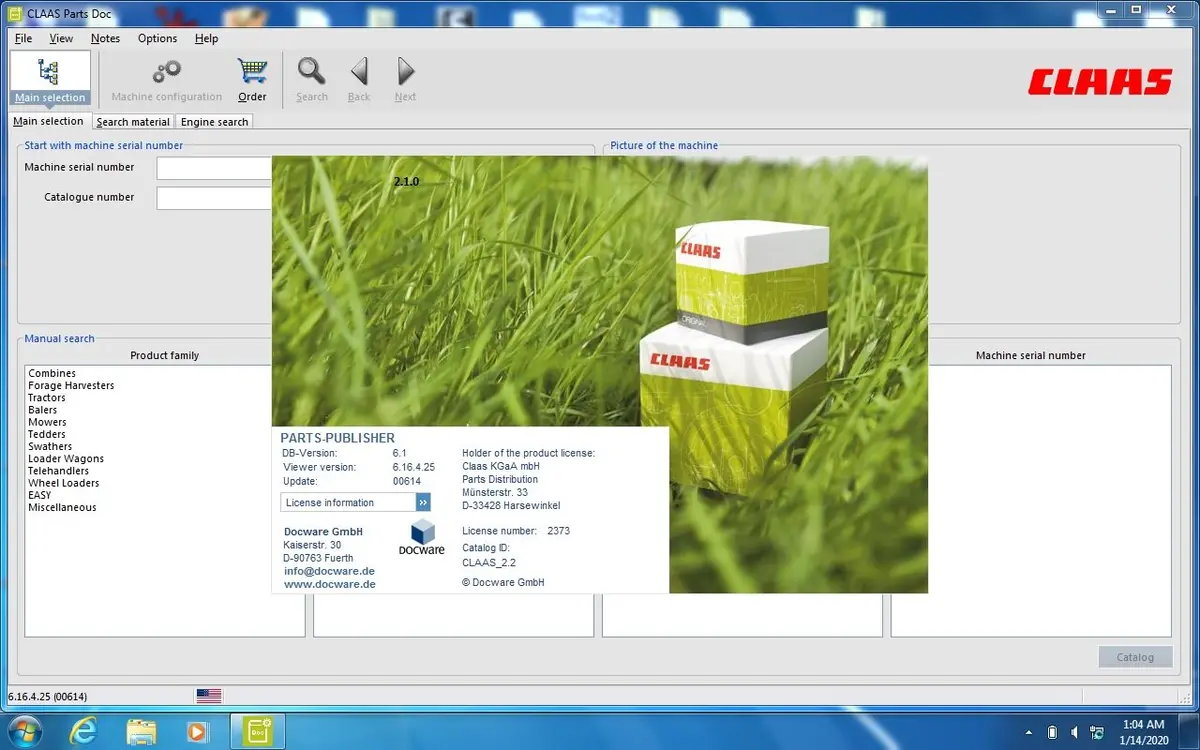Open the Options menu
Viewport: 1200px width, 750px height.
point(157,38)
